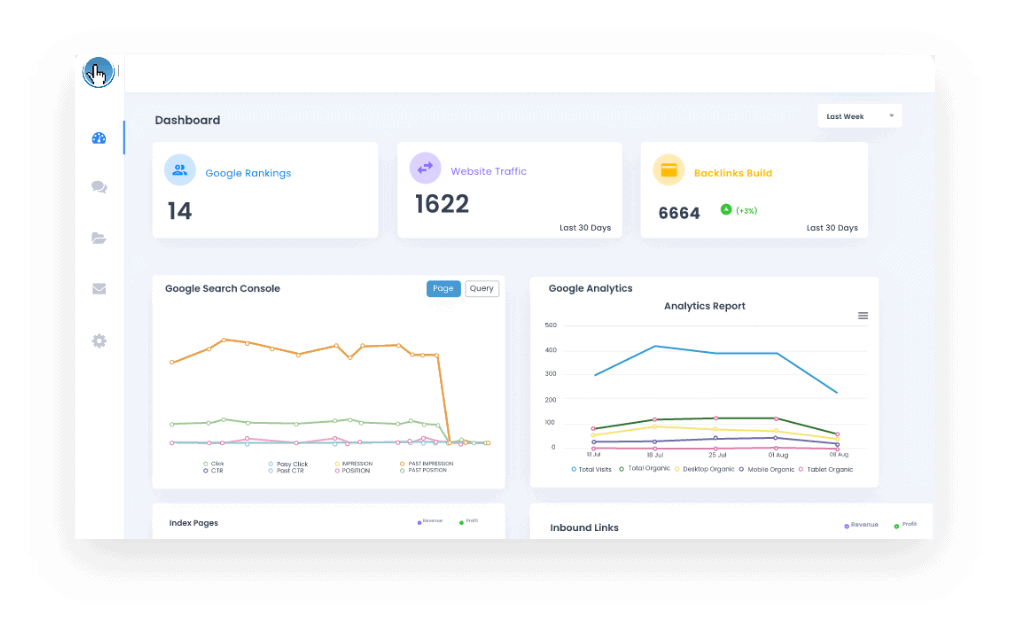Open the folder icon in sidebar

point(99,238)
